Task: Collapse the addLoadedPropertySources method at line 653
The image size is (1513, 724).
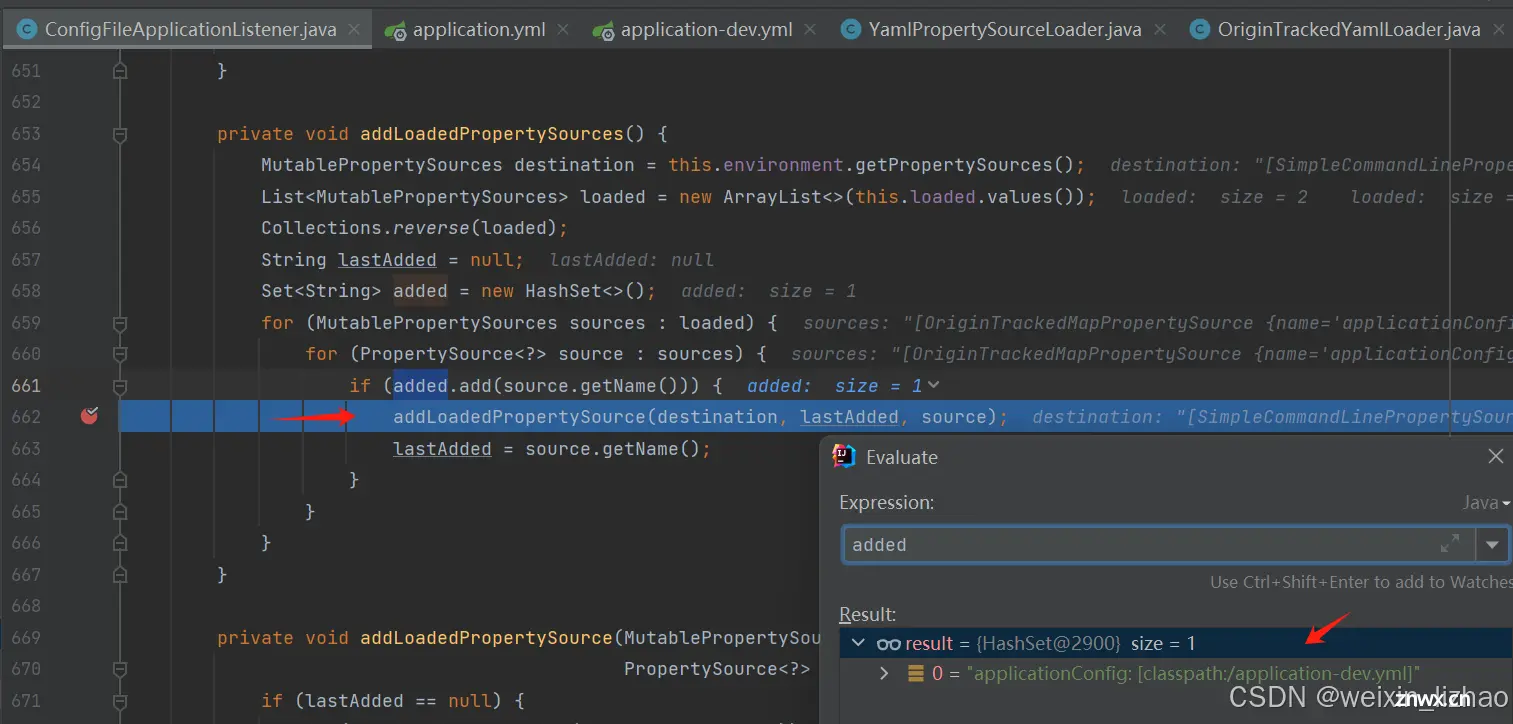Action: point(120,133)
